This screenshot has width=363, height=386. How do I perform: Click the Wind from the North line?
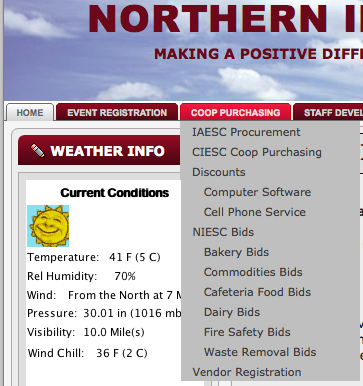[x=104, y=295]
